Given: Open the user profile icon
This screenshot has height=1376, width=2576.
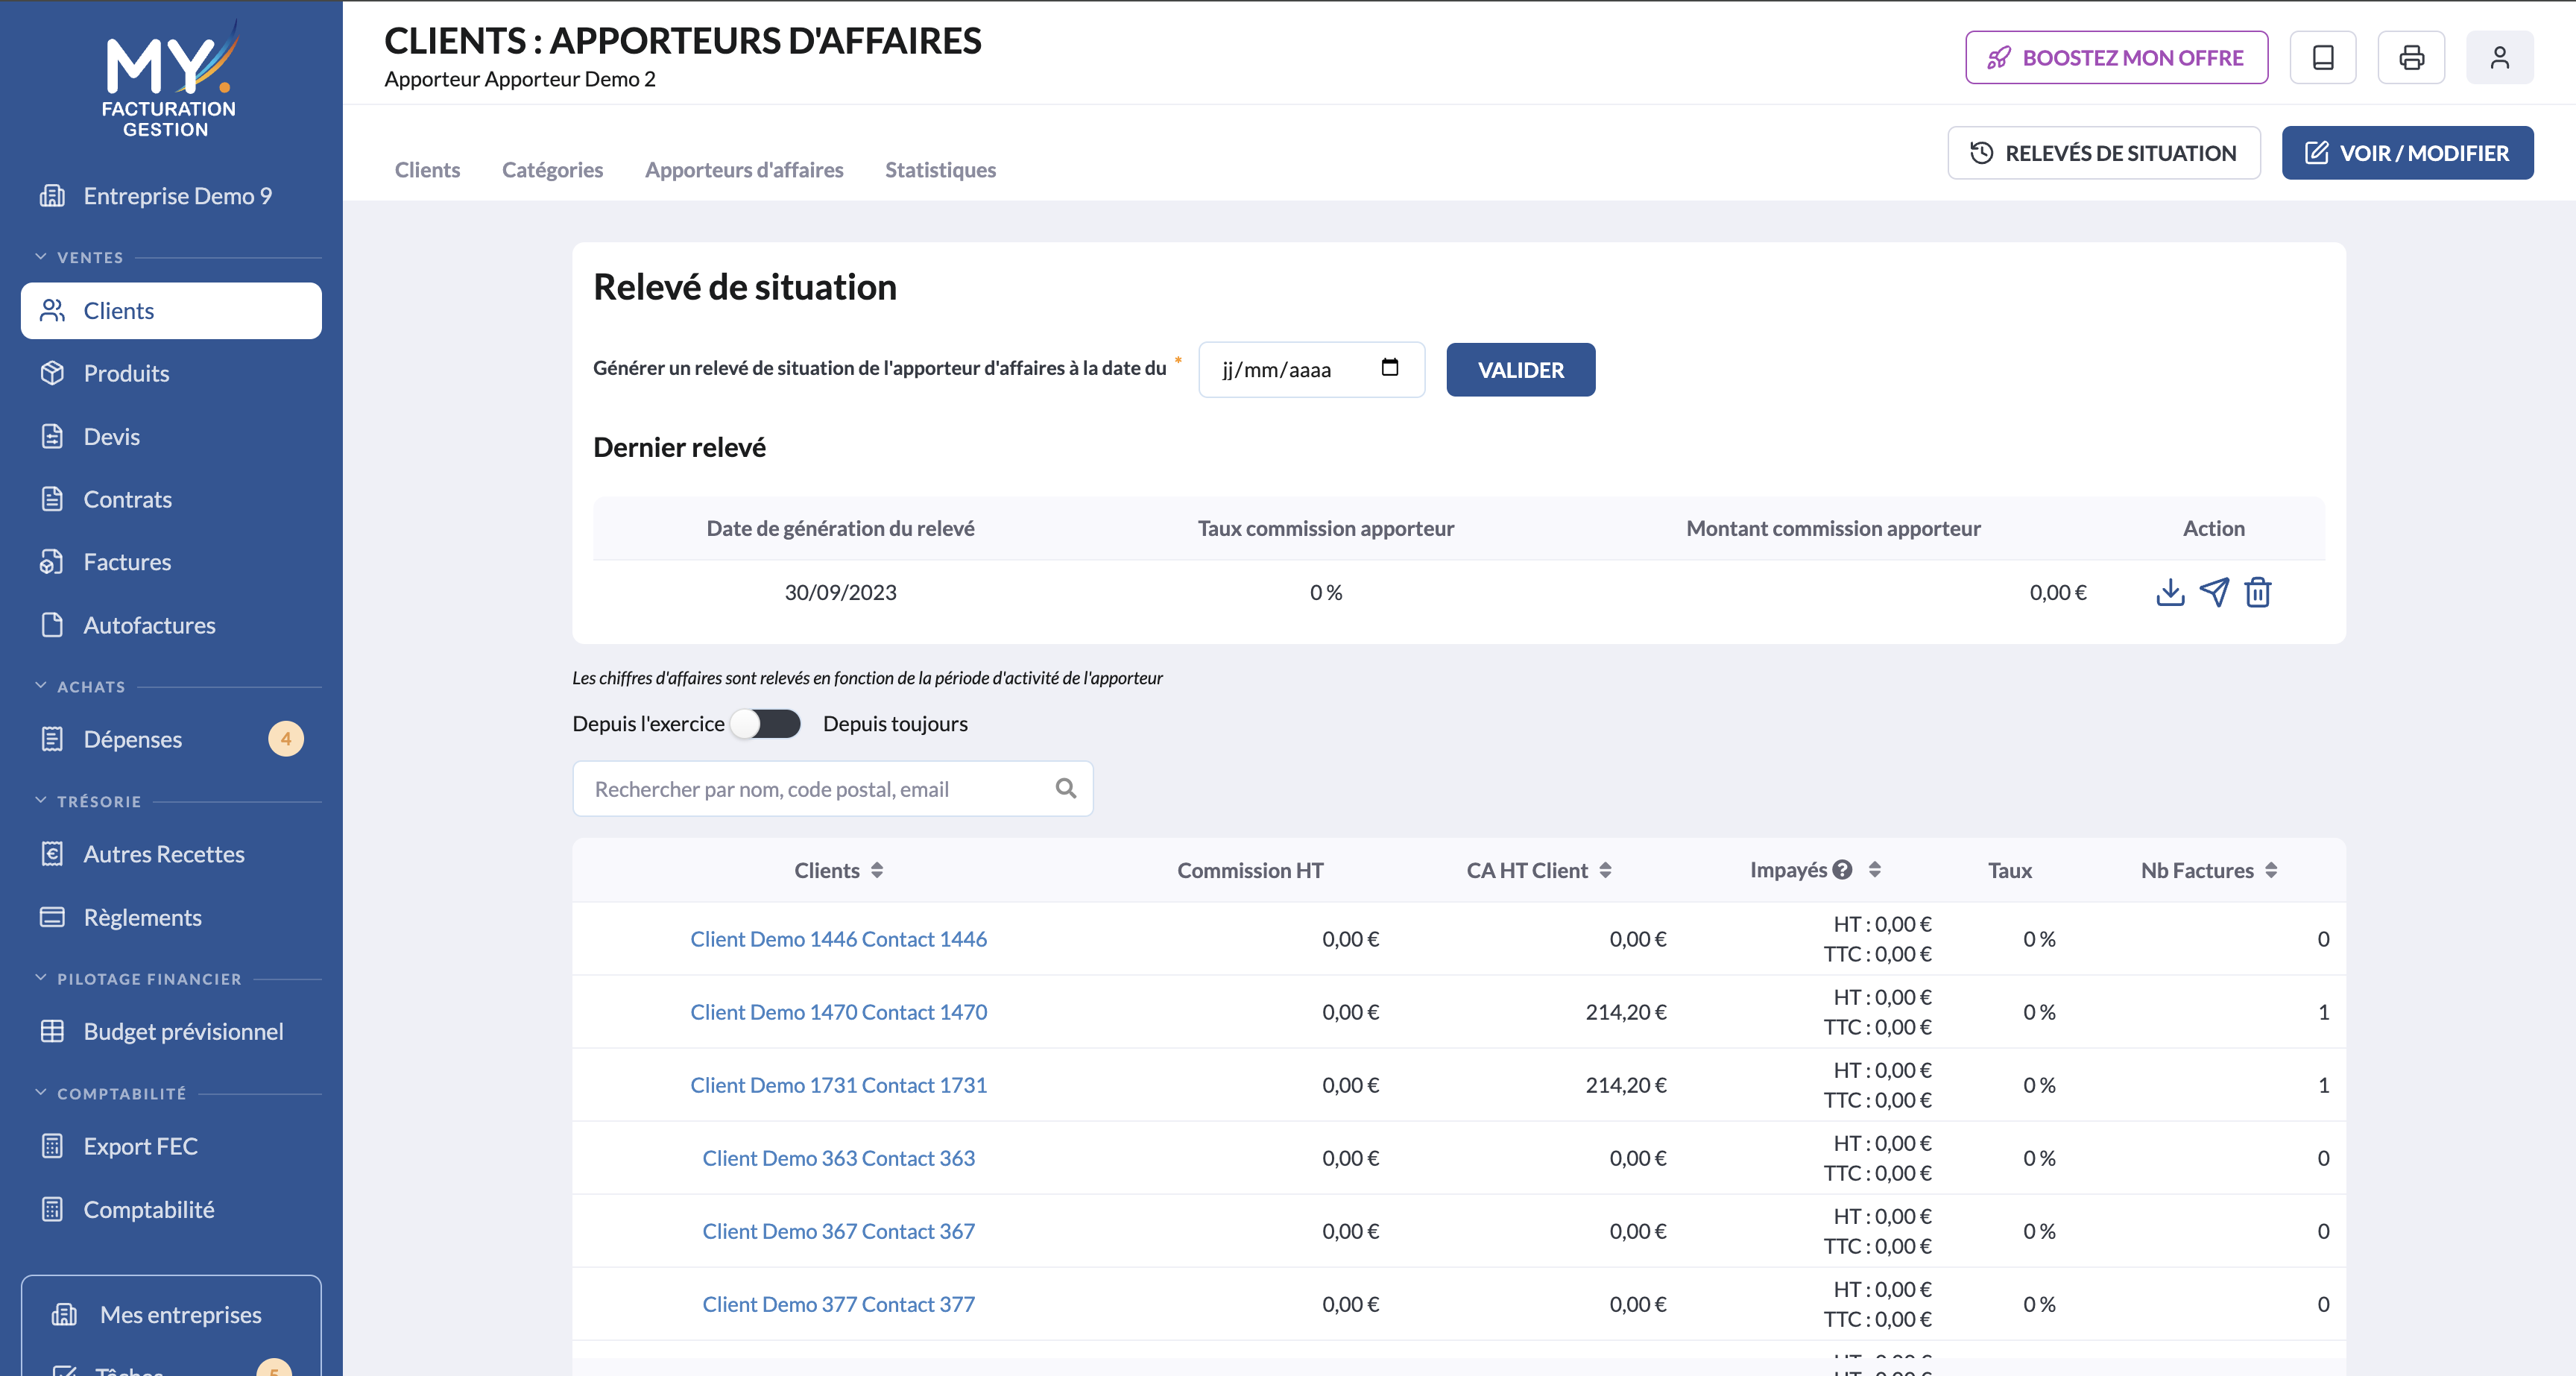Looking at the screenshot, I should click(2499, 58).
